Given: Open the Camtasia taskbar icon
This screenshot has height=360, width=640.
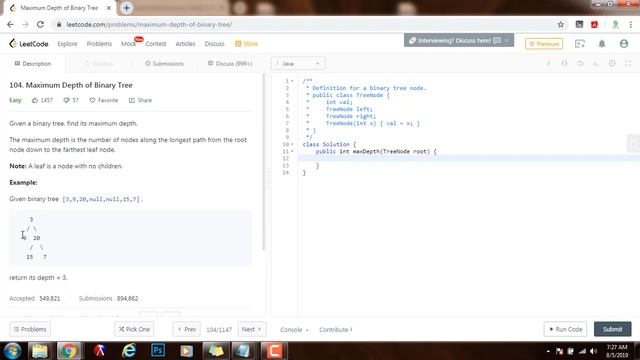Looking at the screenshot, I should point(274,351).
